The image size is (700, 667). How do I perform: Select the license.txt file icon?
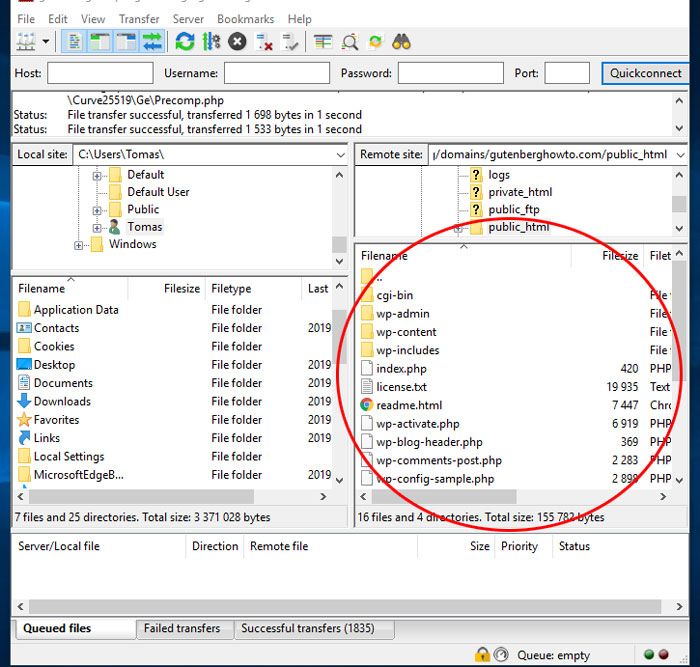[367, 387]
